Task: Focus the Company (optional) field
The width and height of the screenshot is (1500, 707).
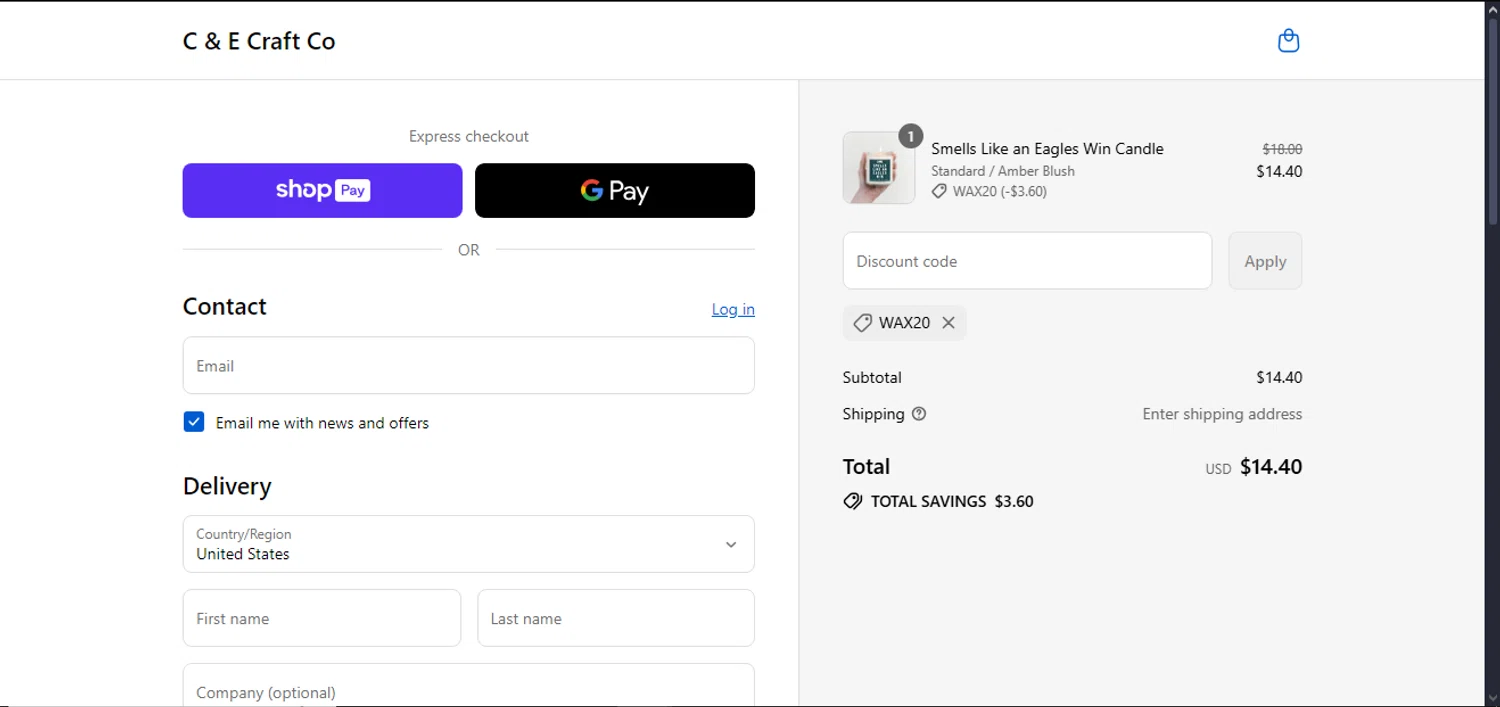Action: pos(469,686)
